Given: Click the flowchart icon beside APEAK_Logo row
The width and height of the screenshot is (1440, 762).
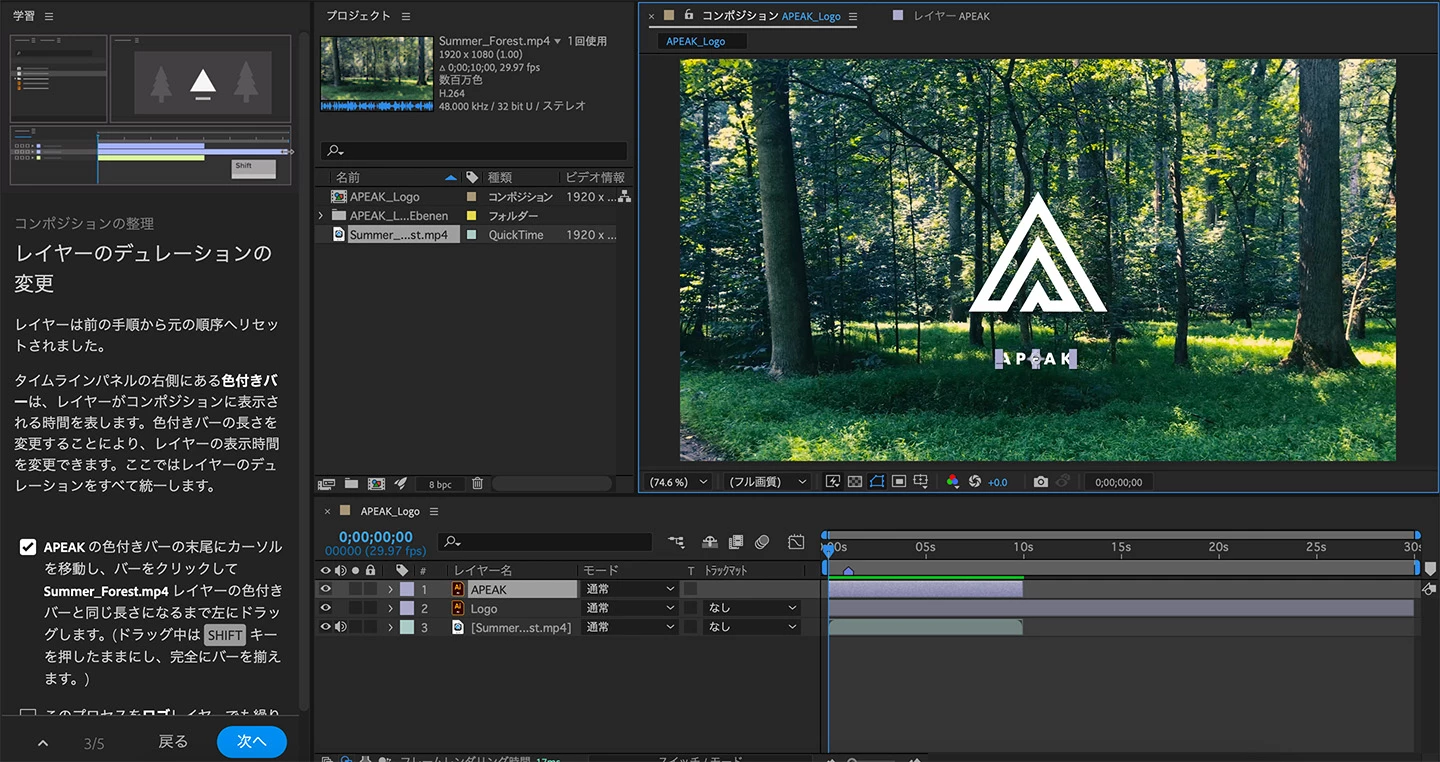Looking at the screenshot, I should pyautogui.click(x=624, y=197).
